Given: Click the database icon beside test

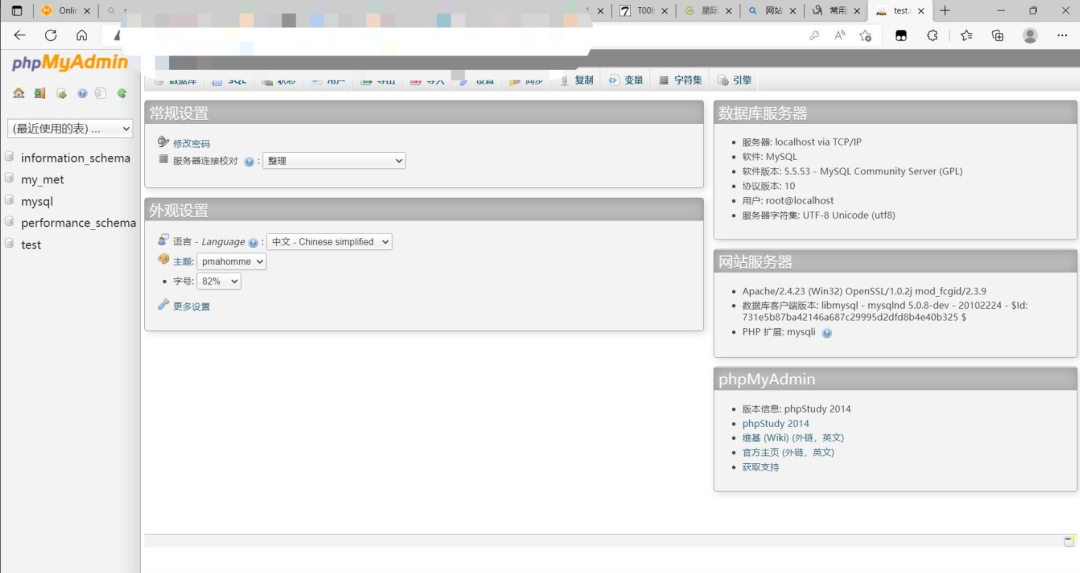Looking at the screenshot, I should [x=10, y=244].
